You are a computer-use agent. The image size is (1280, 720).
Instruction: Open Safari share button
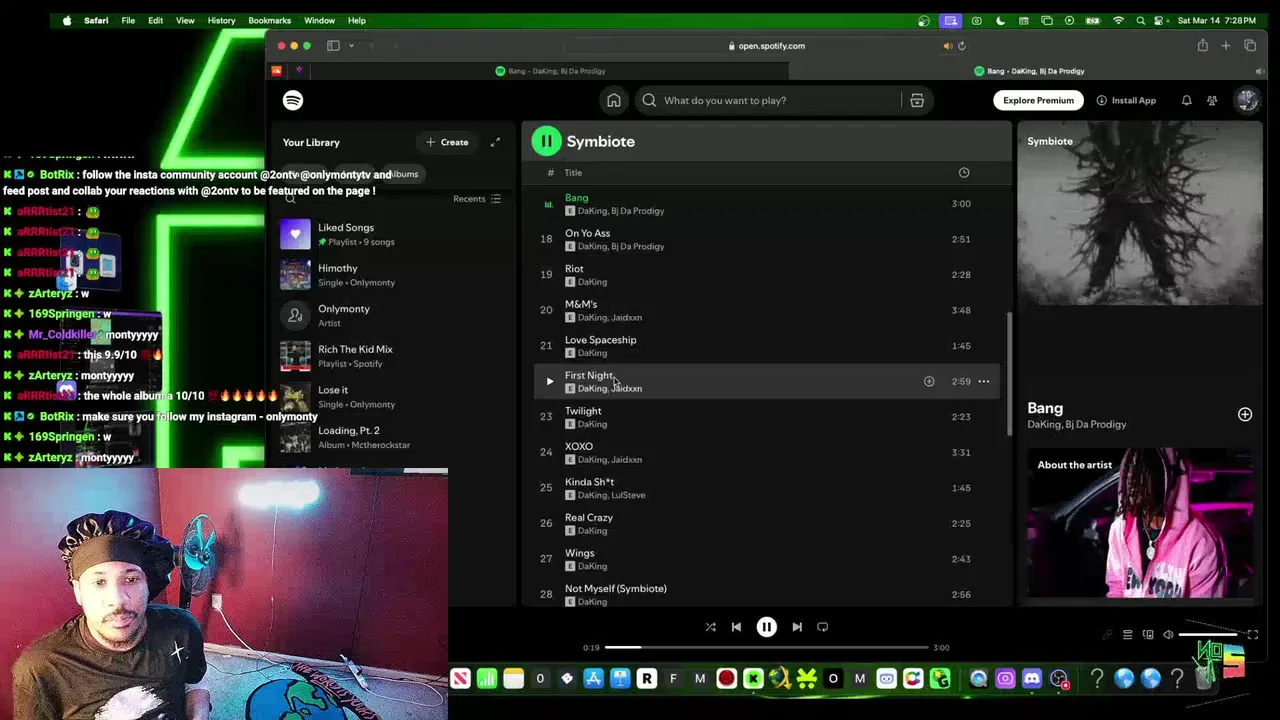coord(1202,46)
